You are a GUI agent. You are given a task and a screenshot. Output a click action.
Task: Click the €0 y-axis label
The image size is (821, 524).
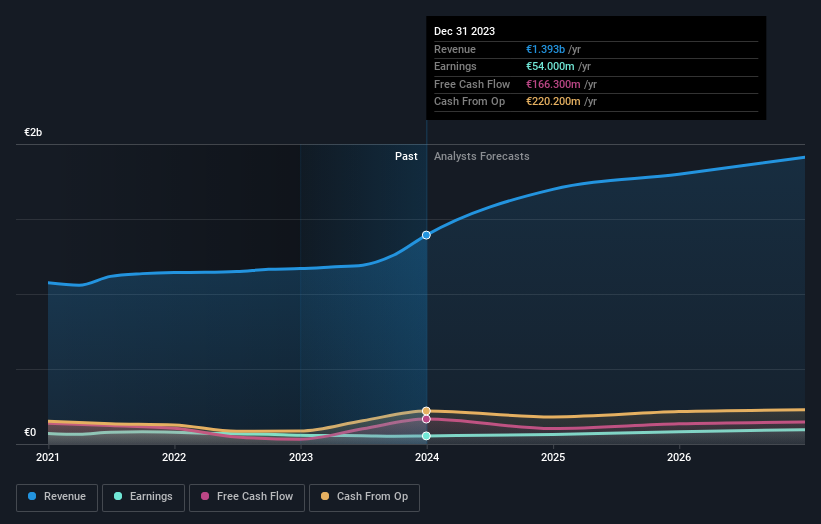(30, 432)
